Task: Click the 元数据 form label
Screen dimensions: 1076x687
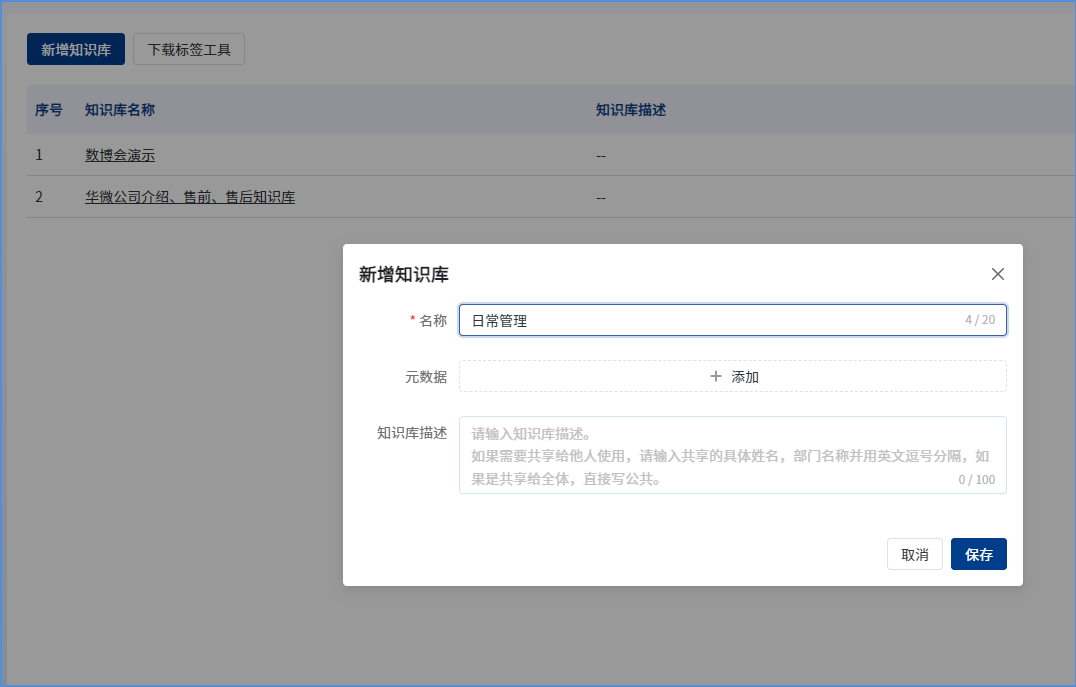Action: pos(425,377)
